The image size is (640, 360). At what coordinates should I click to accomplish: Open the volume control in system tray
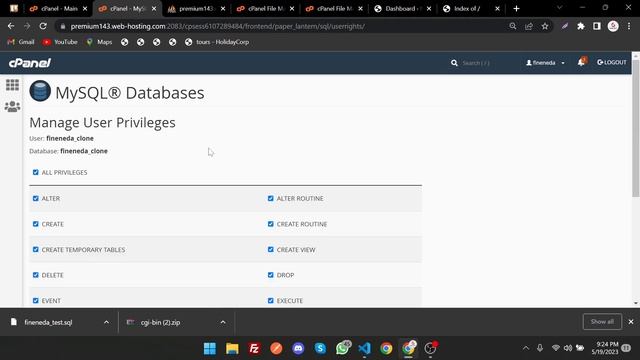[568, 348]
